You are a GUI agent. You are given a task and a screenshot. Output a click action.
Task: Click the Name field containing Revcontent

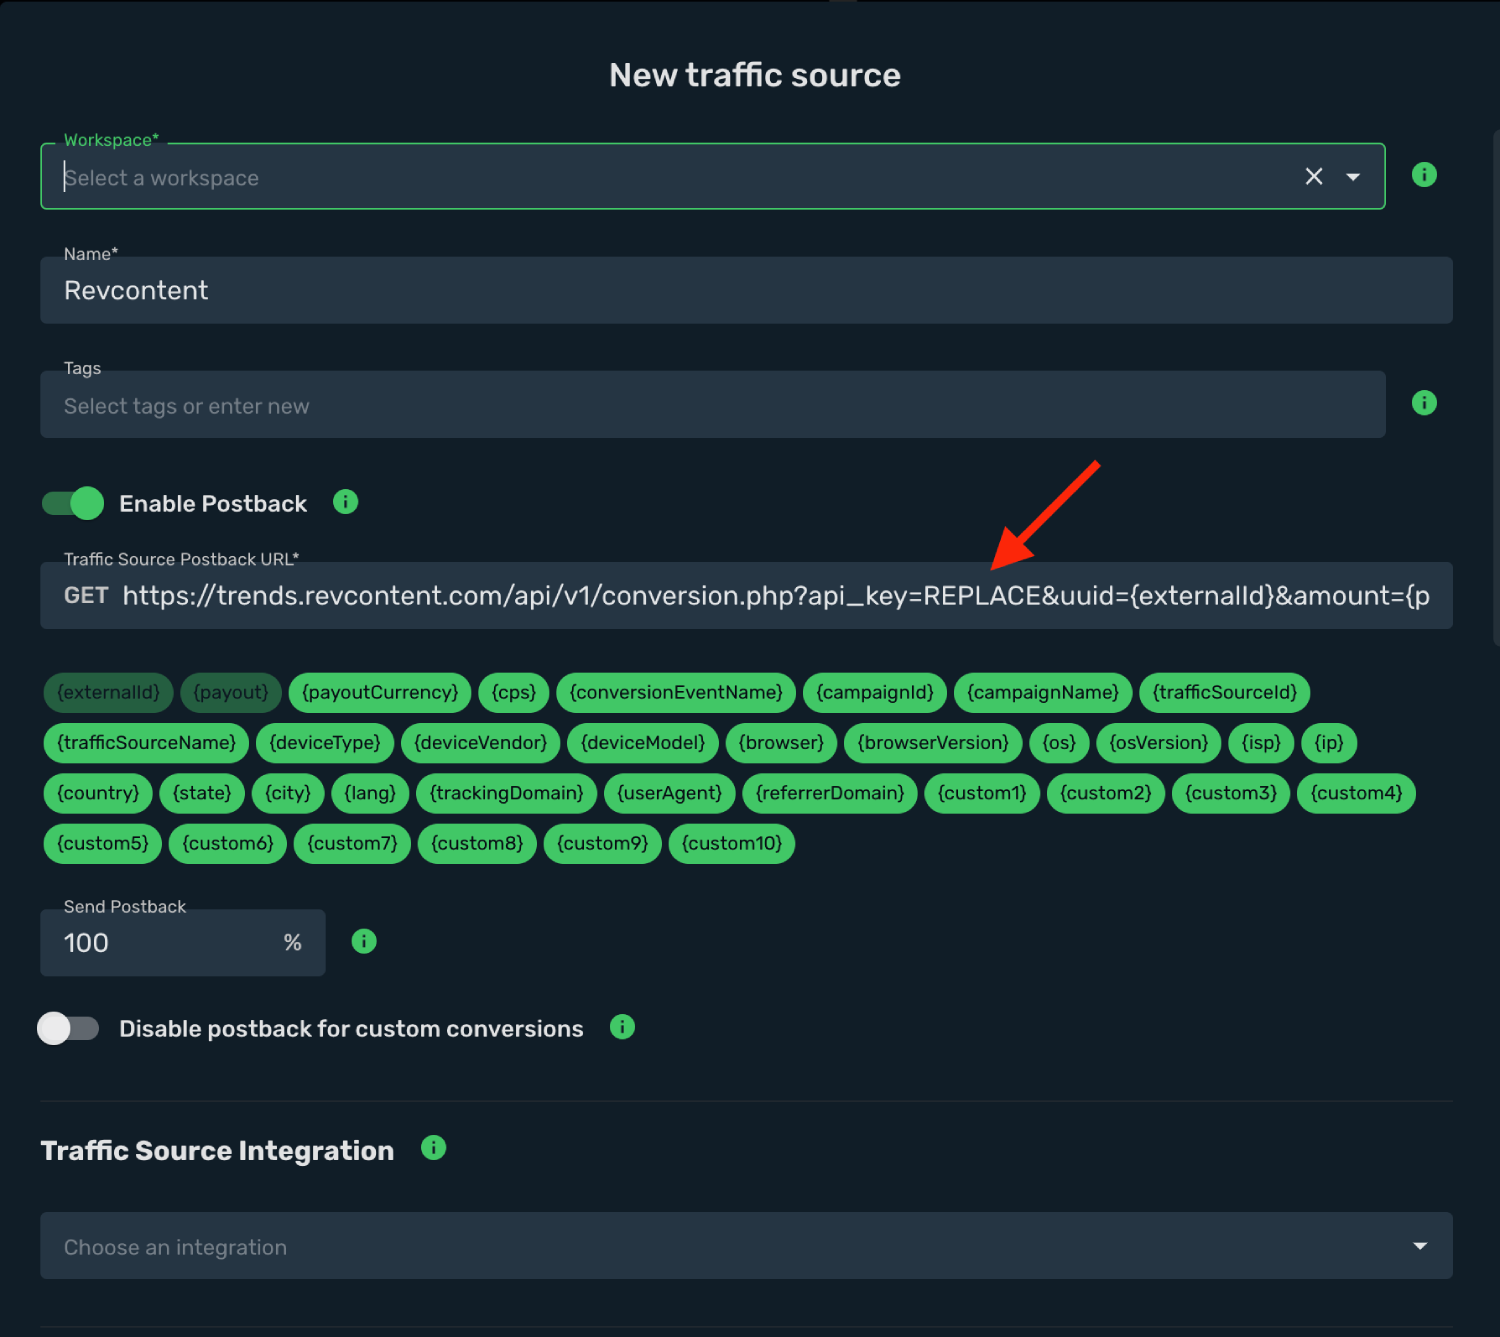click(x=746, y=290)
